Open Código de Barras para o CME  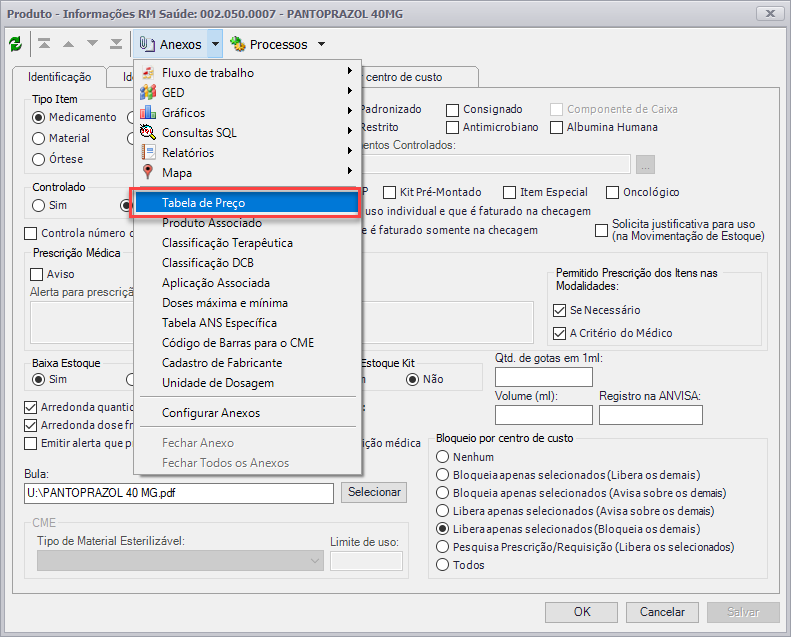[x=246, y=343]
